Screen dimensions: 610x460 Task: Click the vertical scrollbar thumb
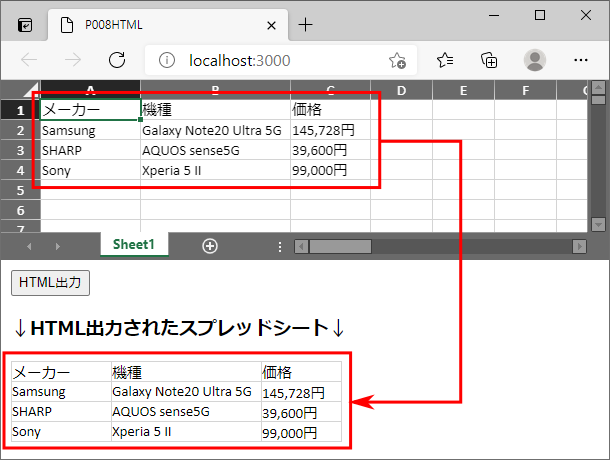point(598,100)
